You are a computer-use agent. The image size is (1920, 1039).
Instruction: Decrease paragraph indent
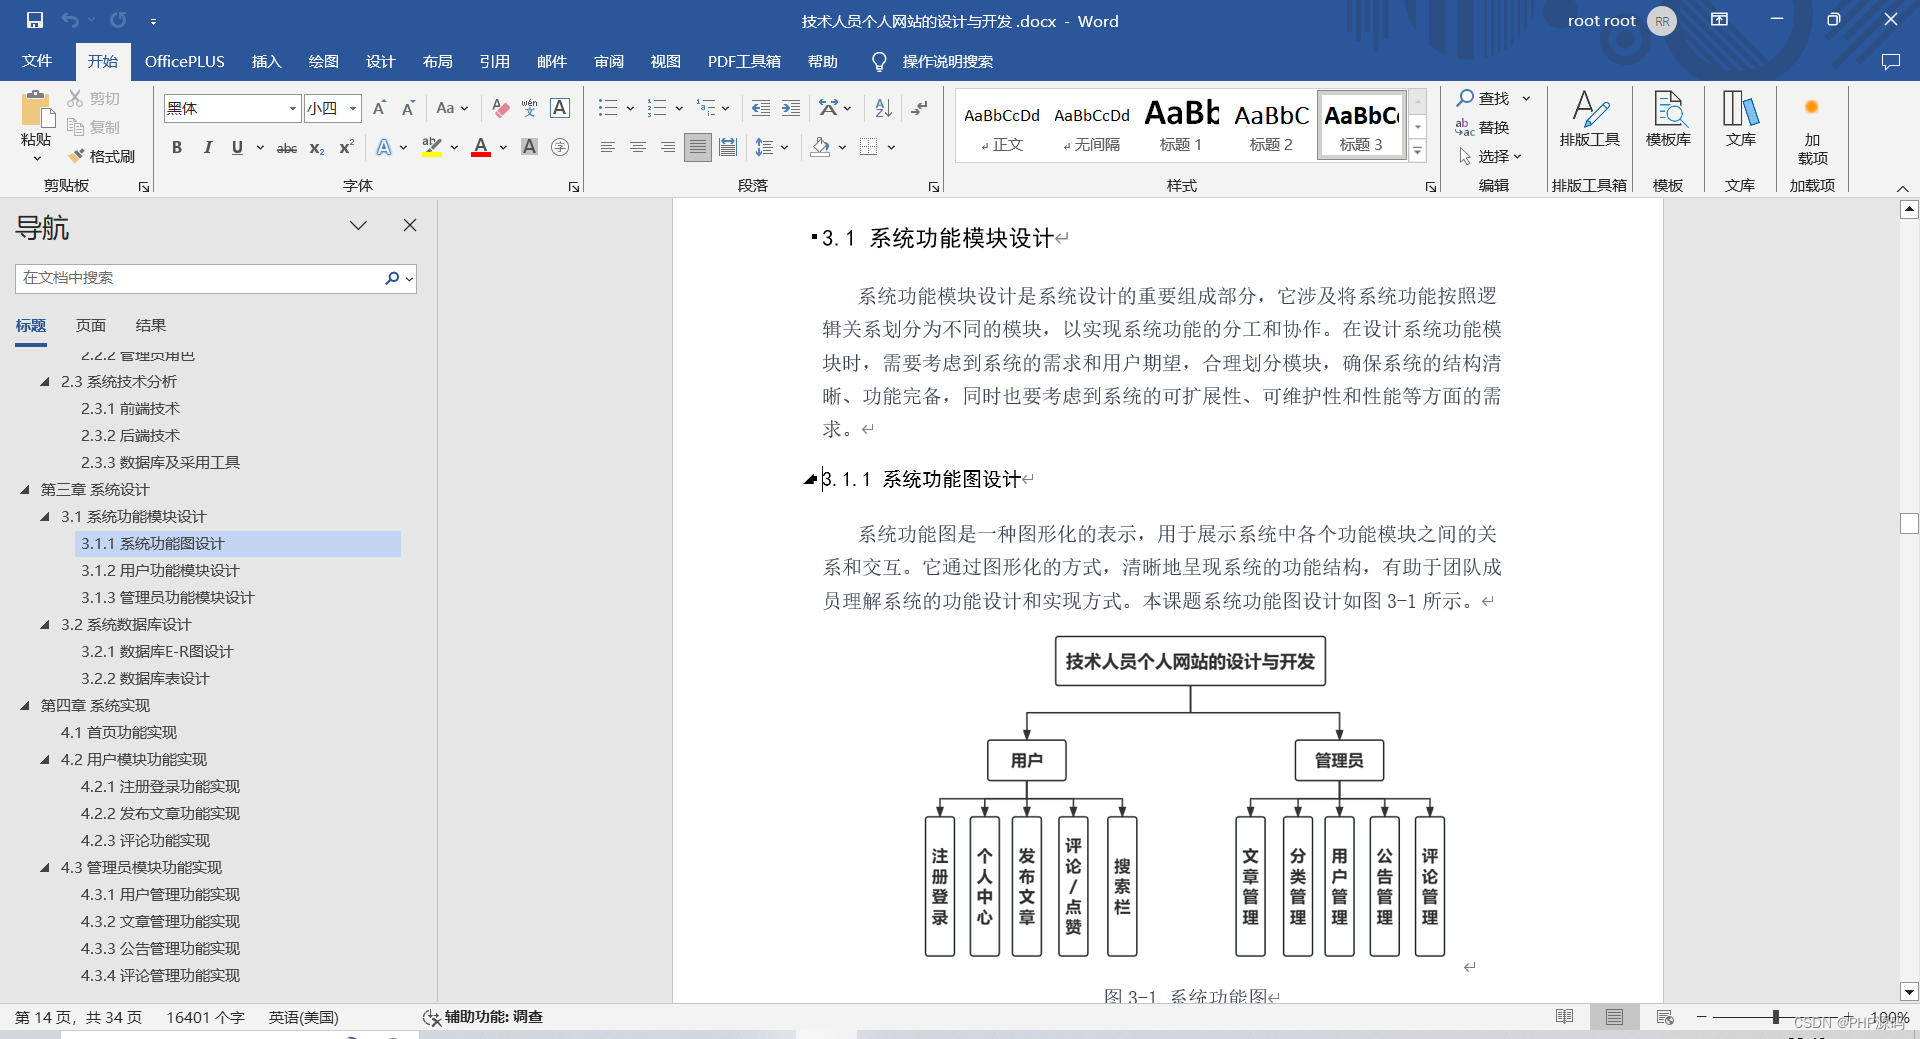(761, 108)
